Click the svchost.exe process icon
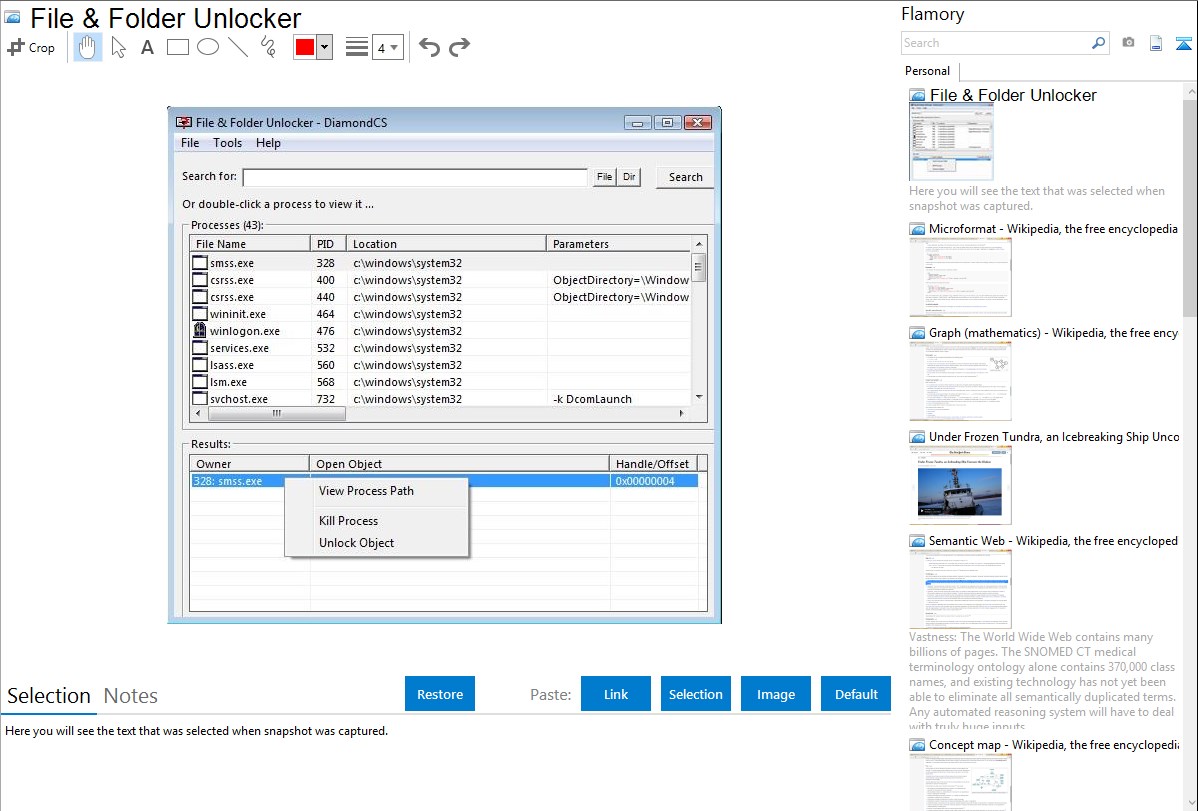The image size is (1198, 811). pyautogui.click(x=199, y=398)
